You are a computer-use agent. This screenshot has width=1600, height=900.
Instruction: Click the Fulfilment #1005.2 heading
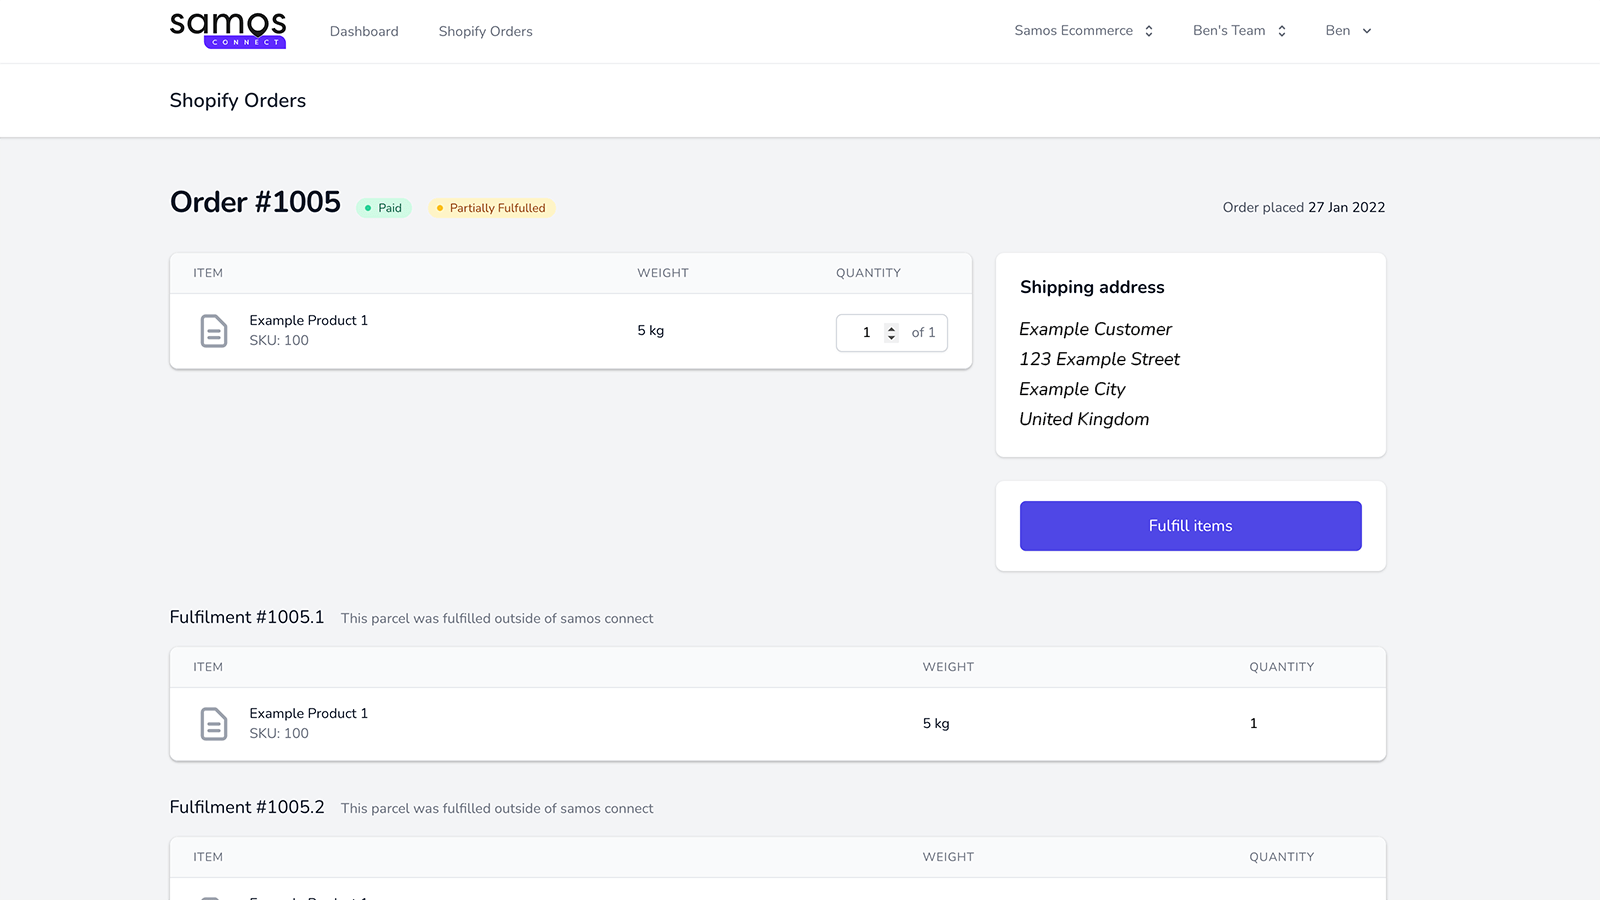(x=247, y=807)
